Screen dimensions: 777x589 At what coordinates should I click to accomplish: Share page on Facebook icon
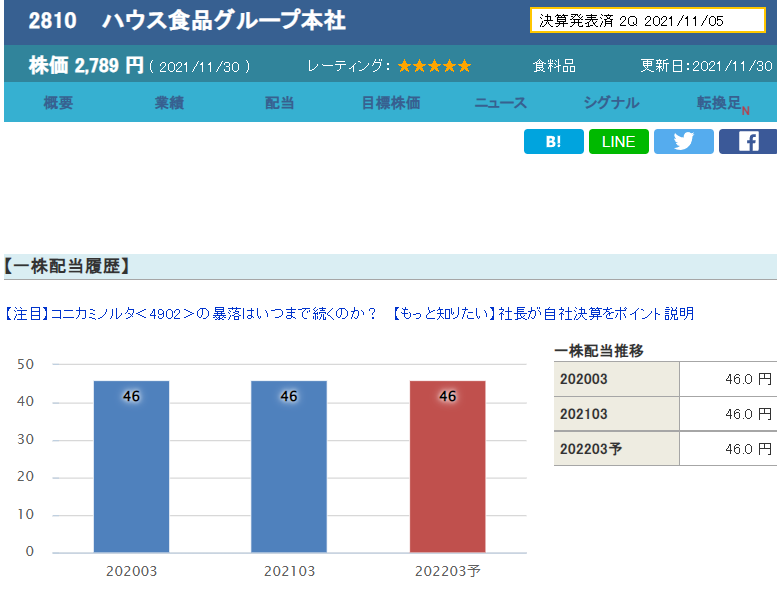(x=748, y=142)
